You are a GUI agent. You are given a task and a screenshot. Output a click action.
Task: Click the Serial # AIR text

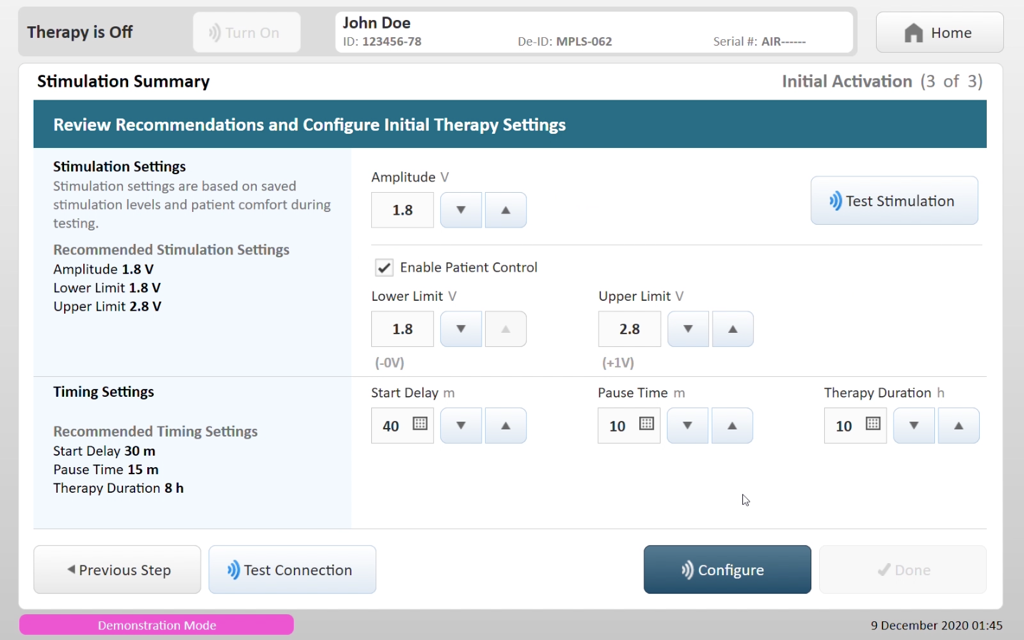tap(760, 42)
